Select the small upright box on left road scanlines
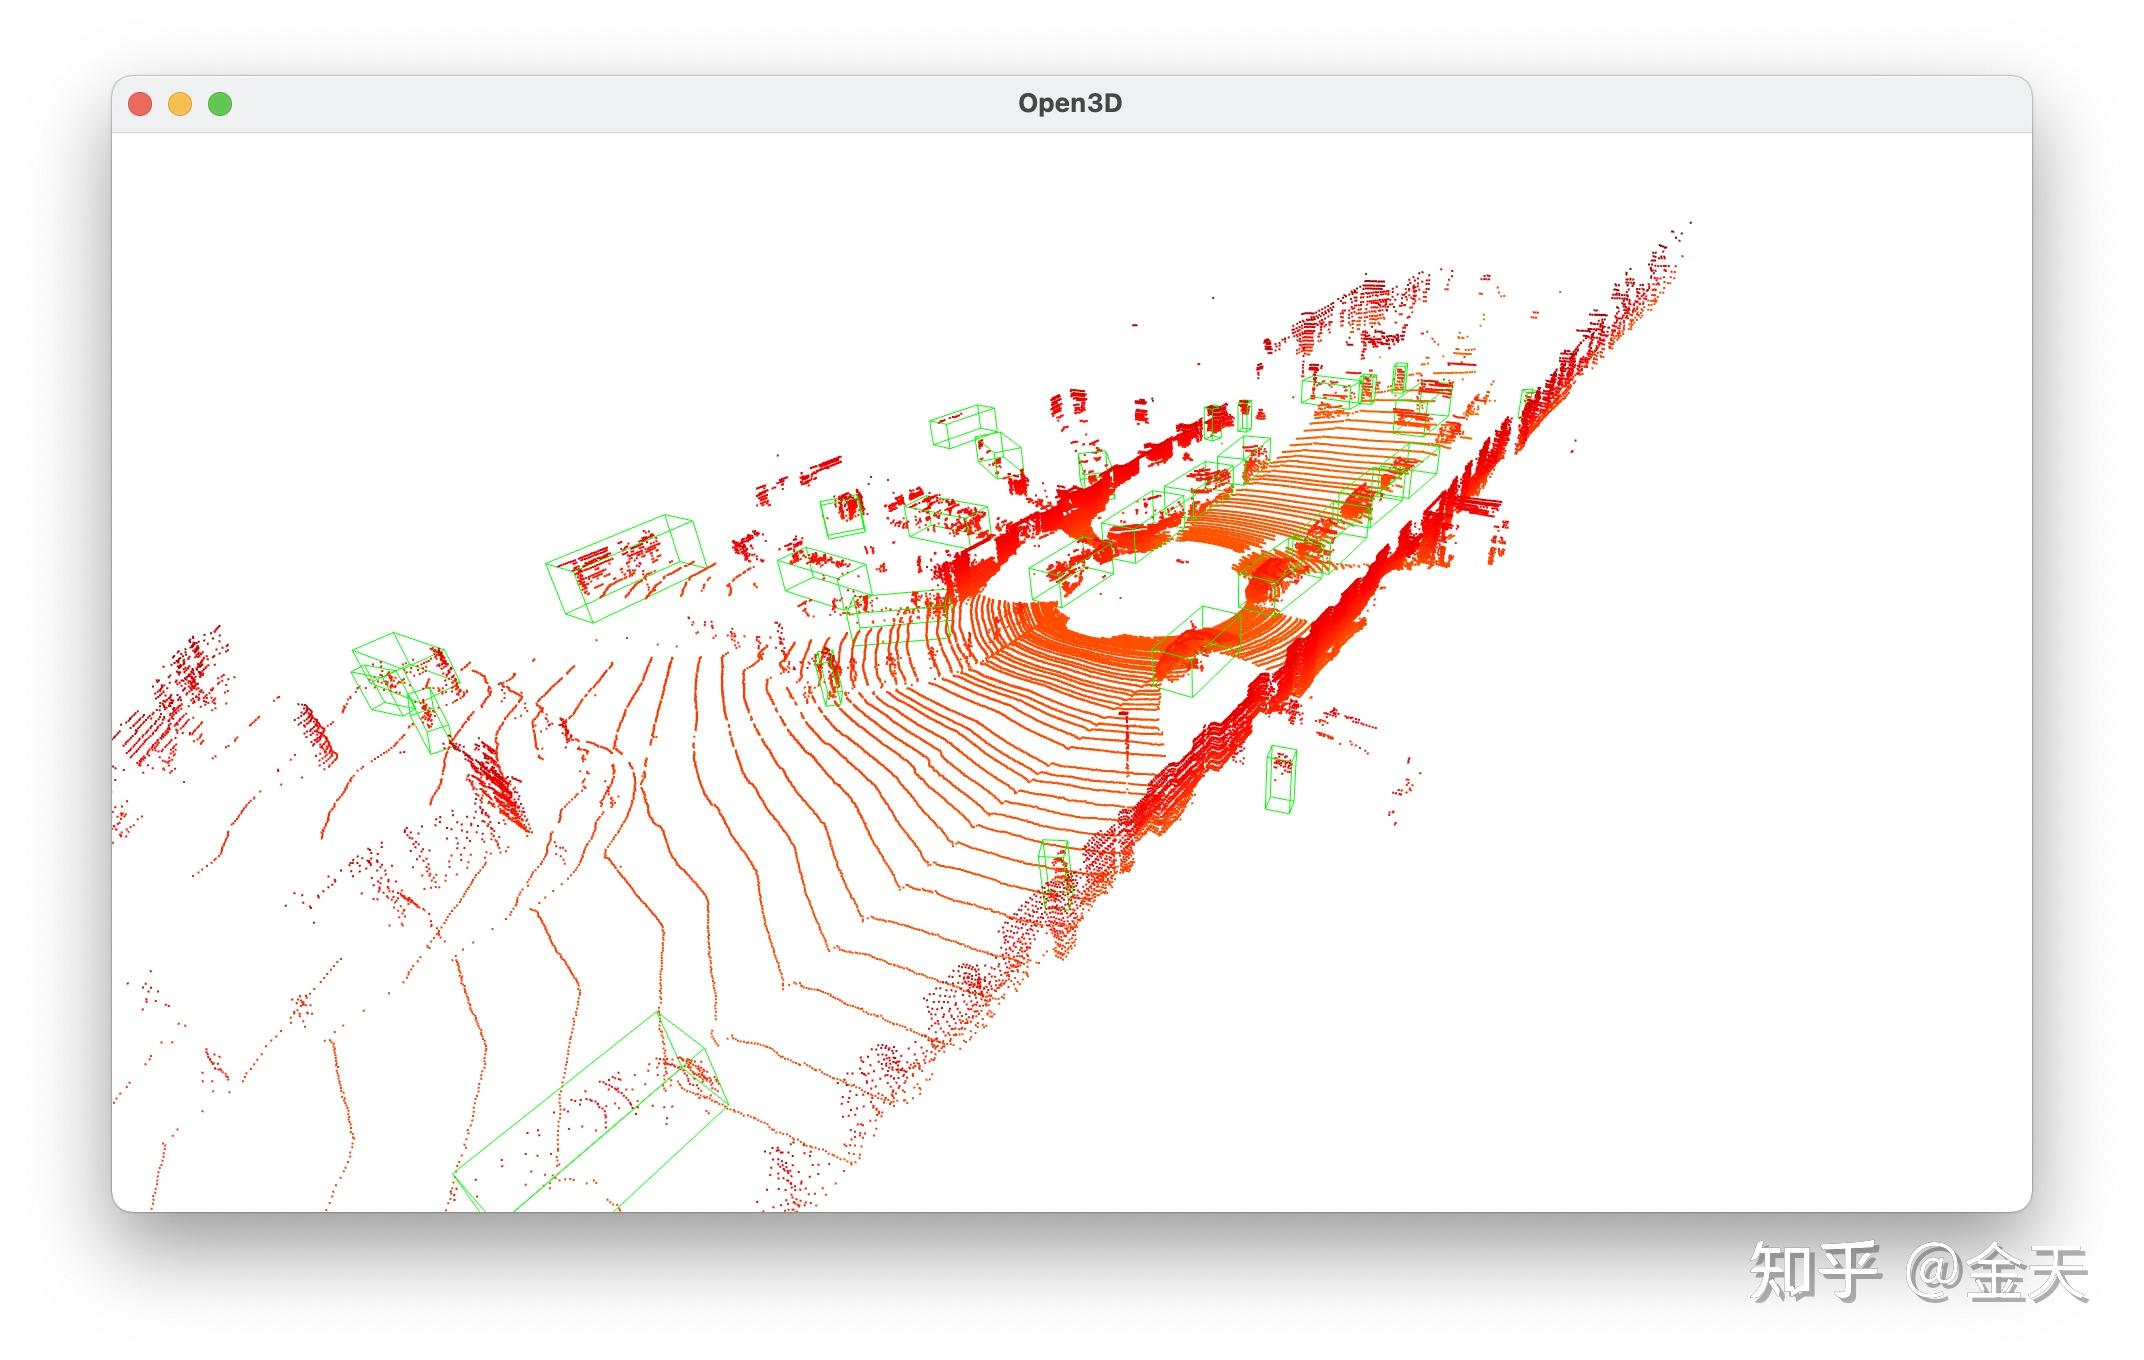The image size is (2144, 1360). pos(828,677)
